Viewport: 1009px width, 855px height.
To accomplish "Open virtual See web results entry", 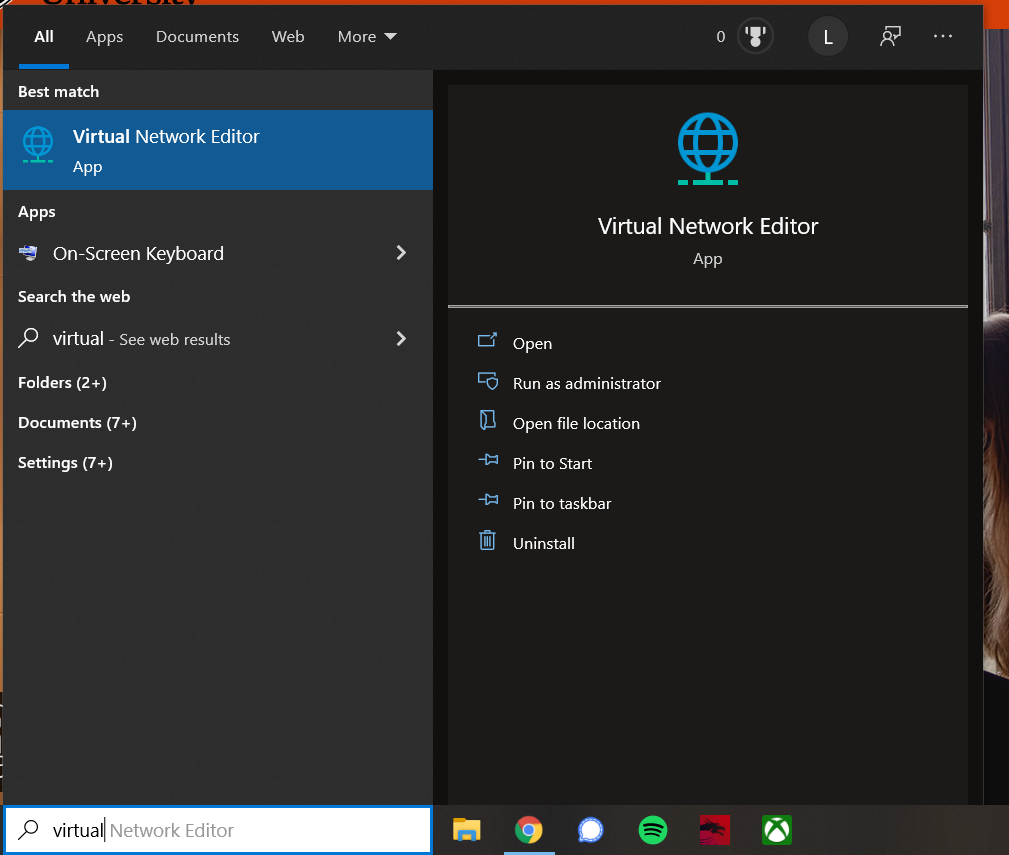I will 218,339.
